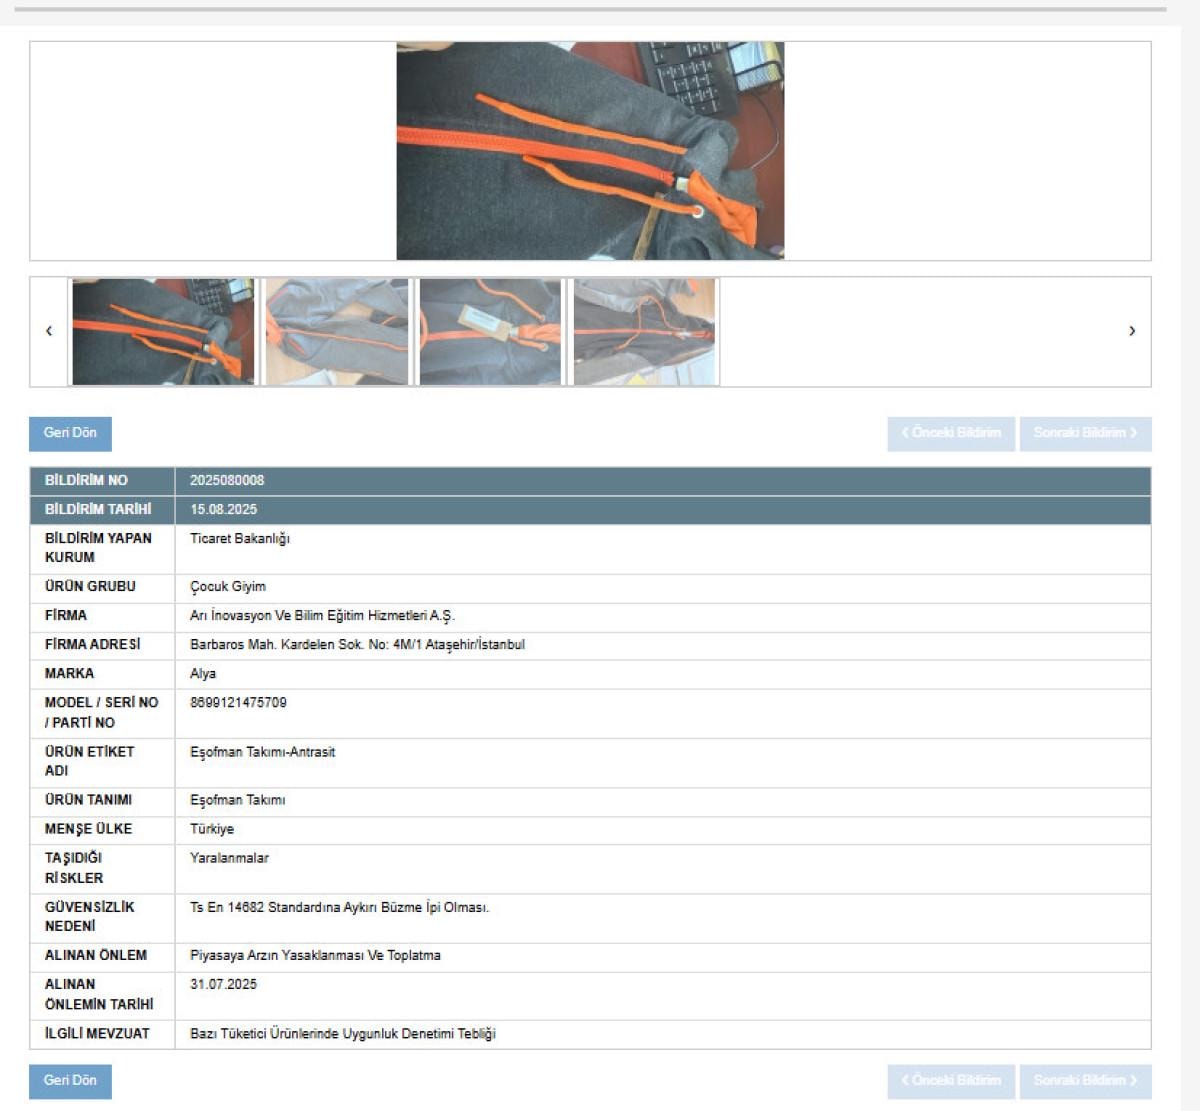This screenshot has width=1200, height=1111.
Task: Click the Barbaros Mah. address text
Action: click(357, 645)
